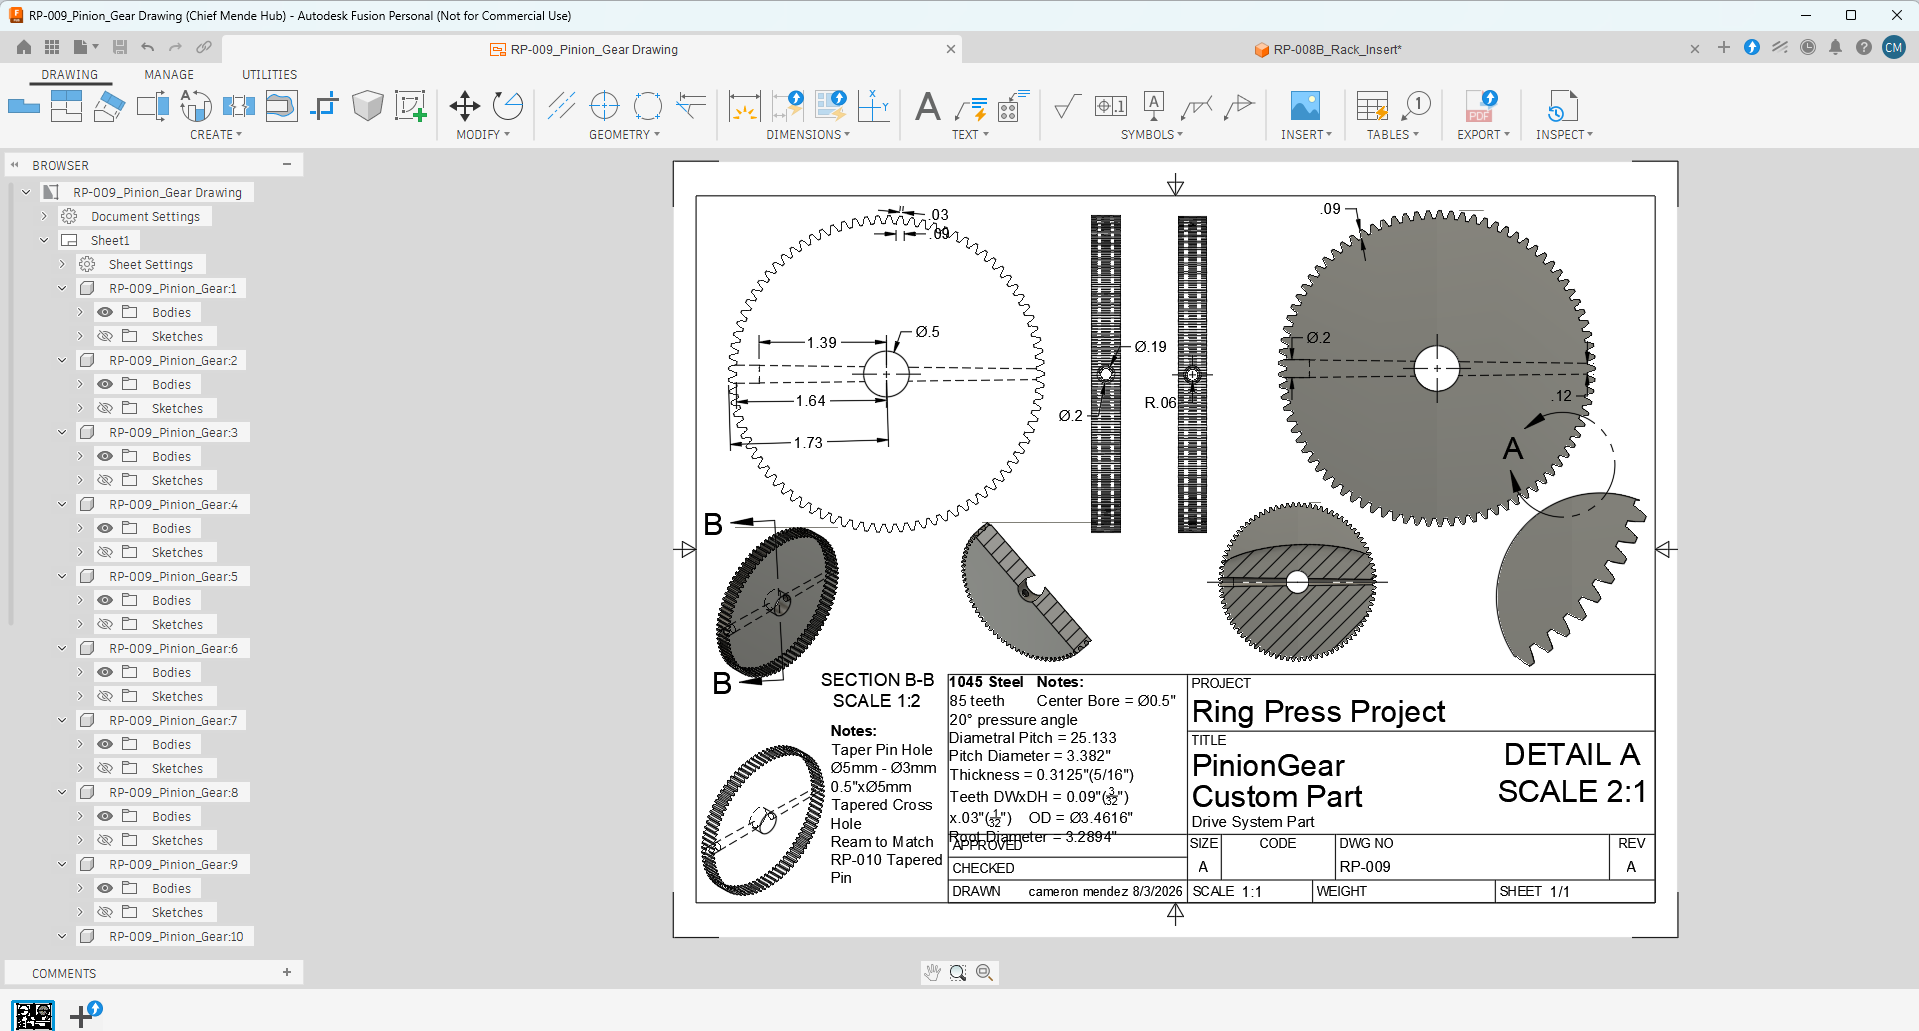Click the Rotate tool in Modify
The image size is (1919, 1031).
508,106
